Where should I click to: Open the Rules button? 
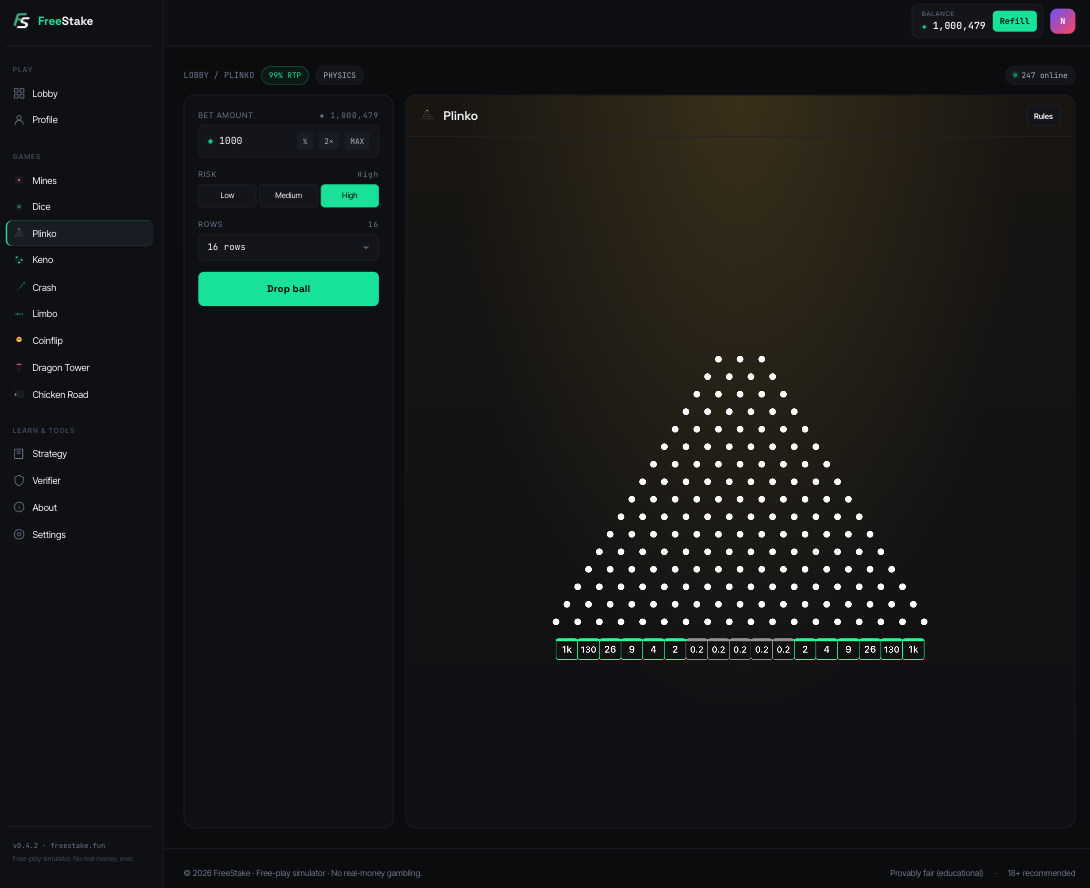(1043, 116)
